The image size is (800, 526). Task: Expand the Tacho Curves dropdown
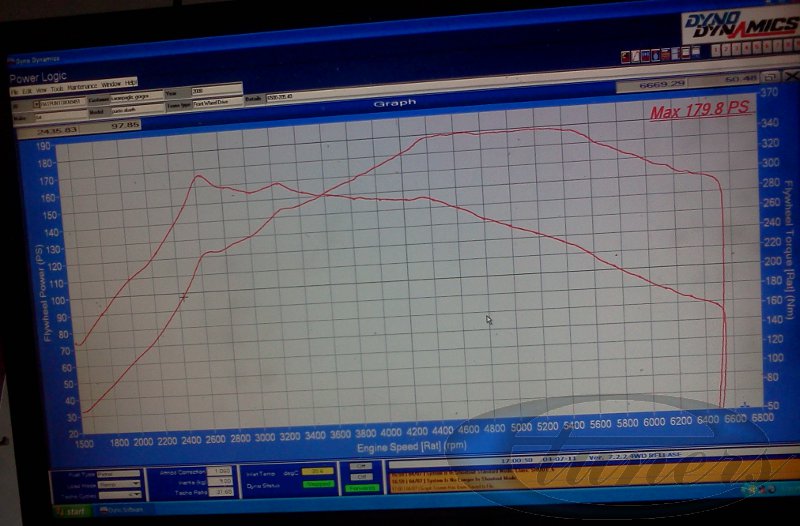[138, 494]
